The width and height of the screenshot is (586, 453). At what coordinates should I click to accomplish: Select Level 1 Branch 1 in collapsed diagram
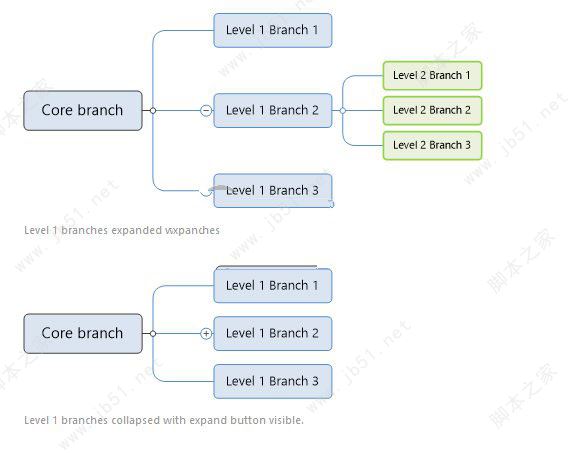272,286
